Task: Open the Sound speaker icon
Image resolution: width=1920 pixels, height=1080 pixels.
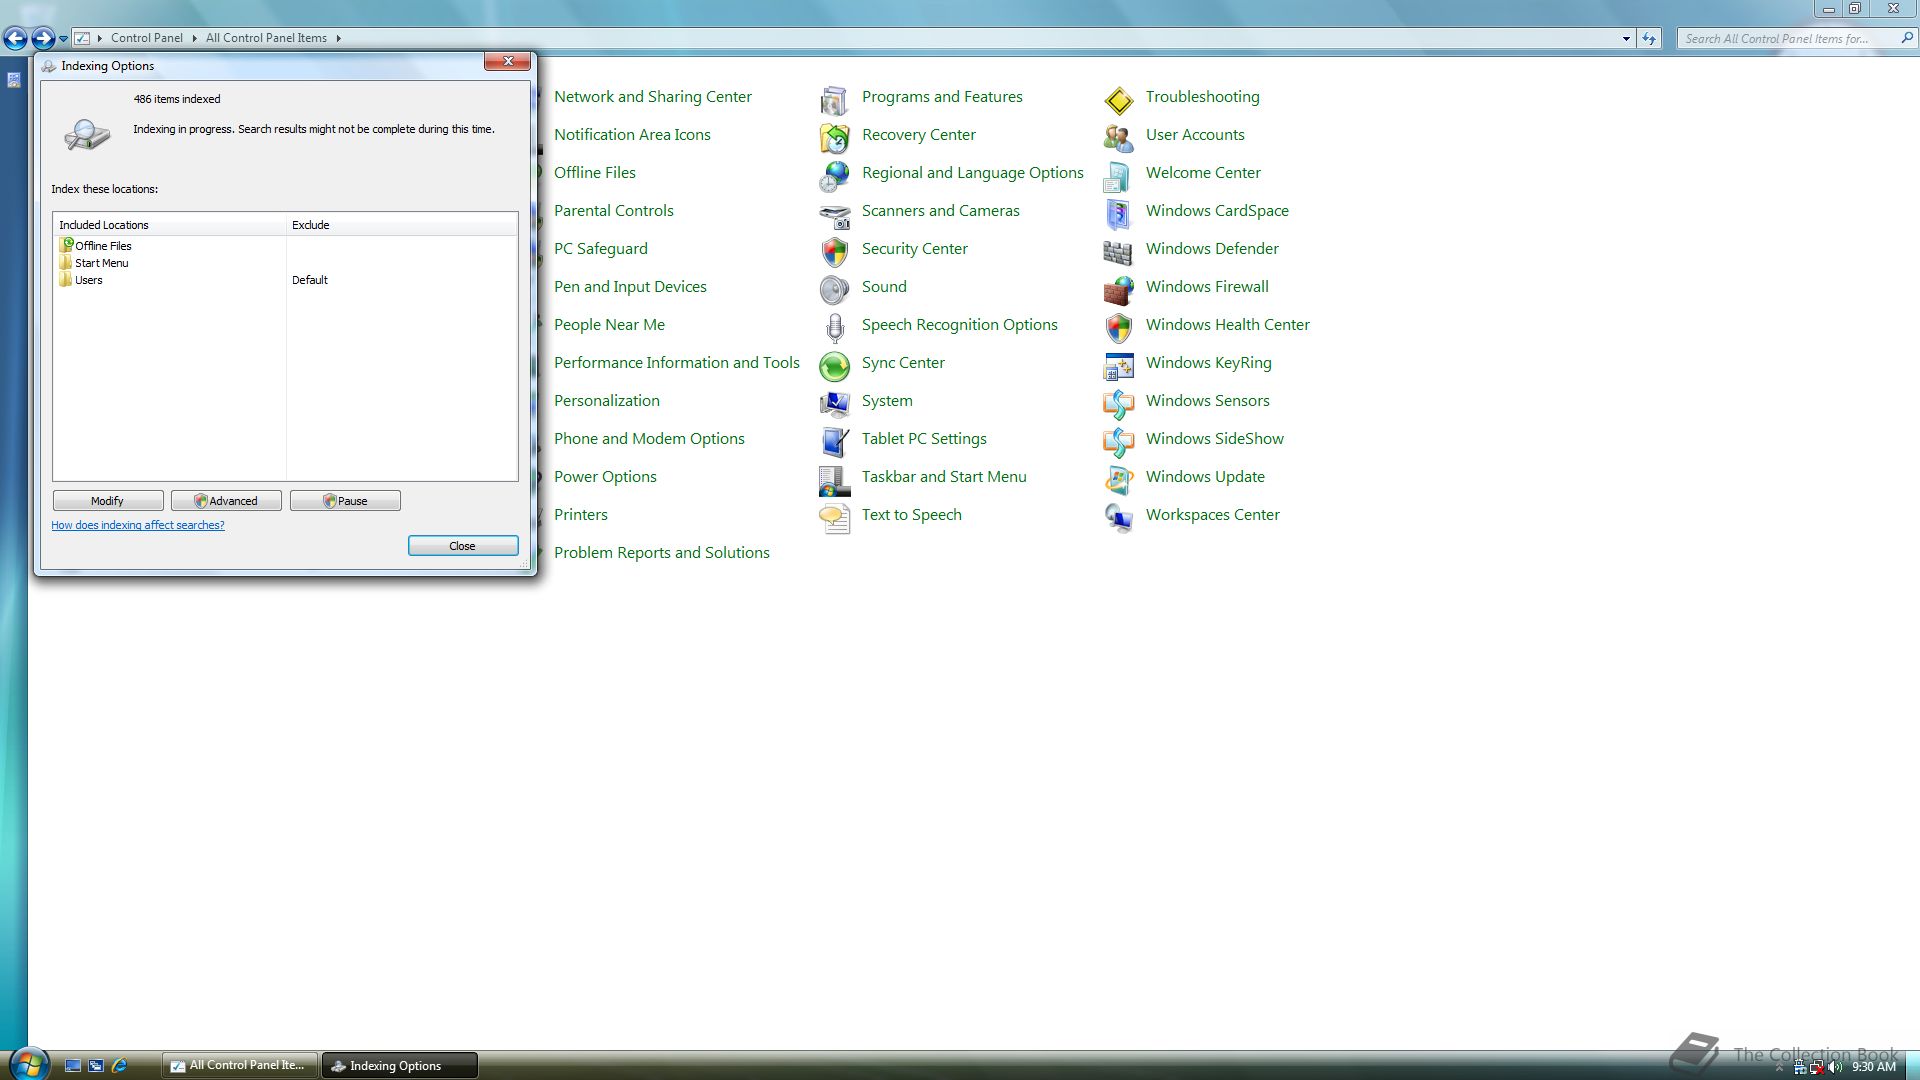Action: coord(834,290)
